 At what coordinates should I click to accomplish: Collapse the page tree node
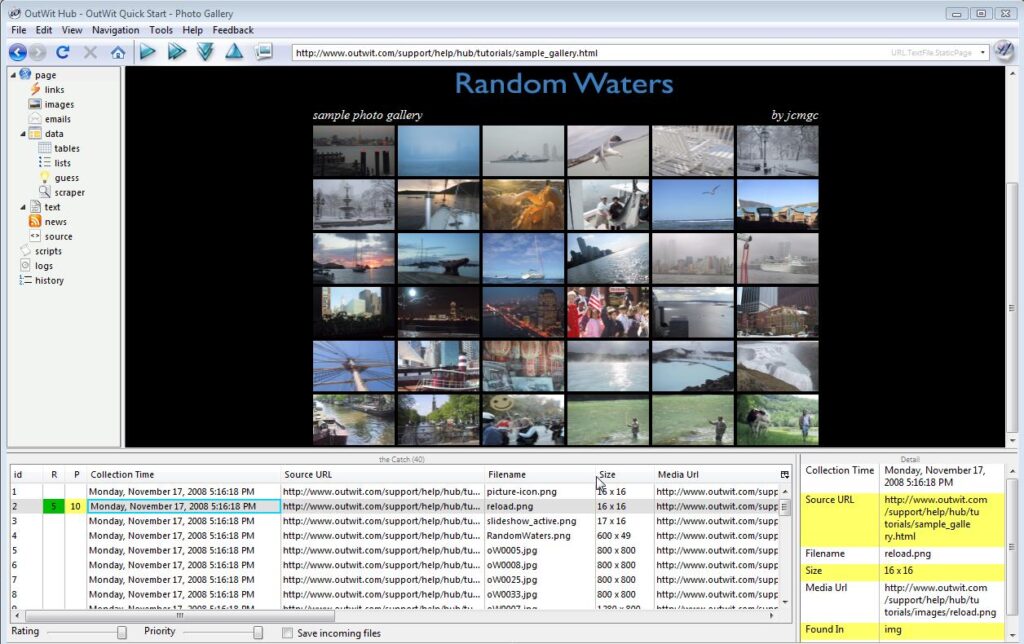pyautogui.click(x=13, y=75)
